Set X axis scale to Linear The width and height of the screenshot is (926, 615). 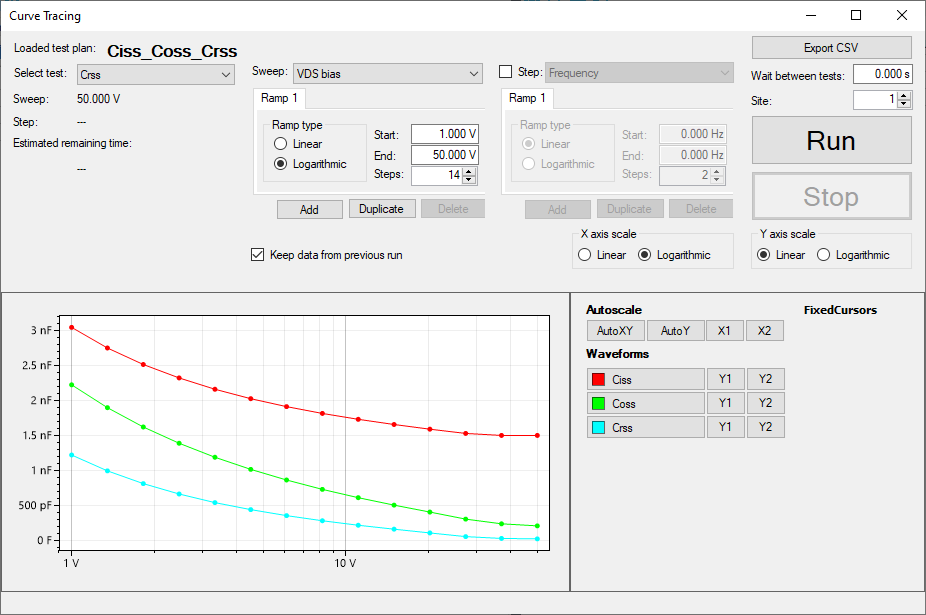pos(585,255)
